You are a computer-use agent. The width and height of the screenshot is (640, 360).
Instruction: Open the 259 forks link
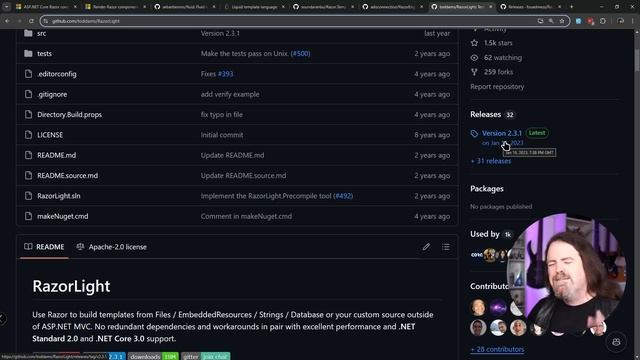pyautogui.click(x=498, y=72)
